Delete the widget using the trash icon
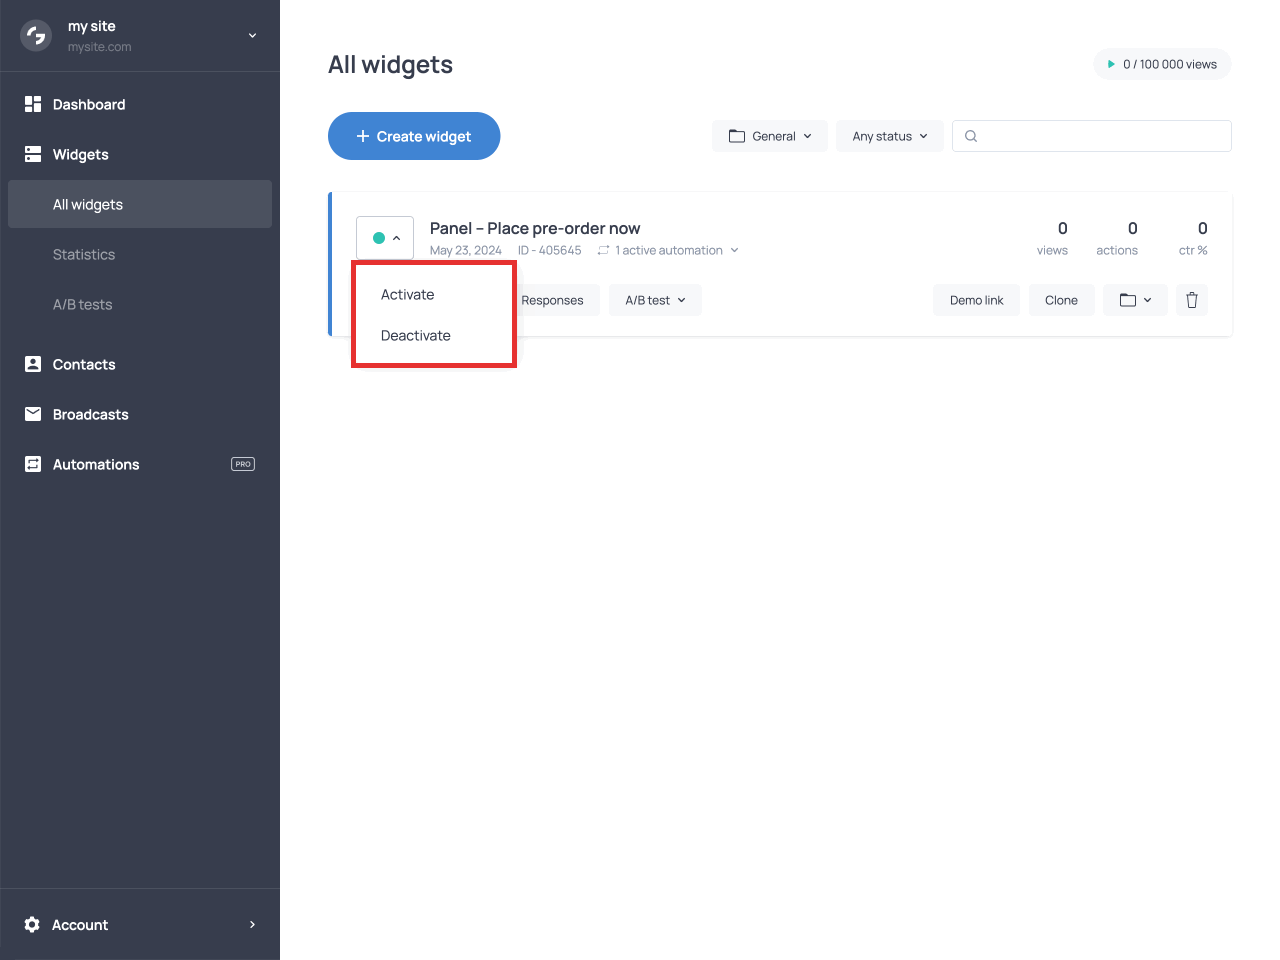The width and height of the screenshot is (1280, 960). [1191, 300]
